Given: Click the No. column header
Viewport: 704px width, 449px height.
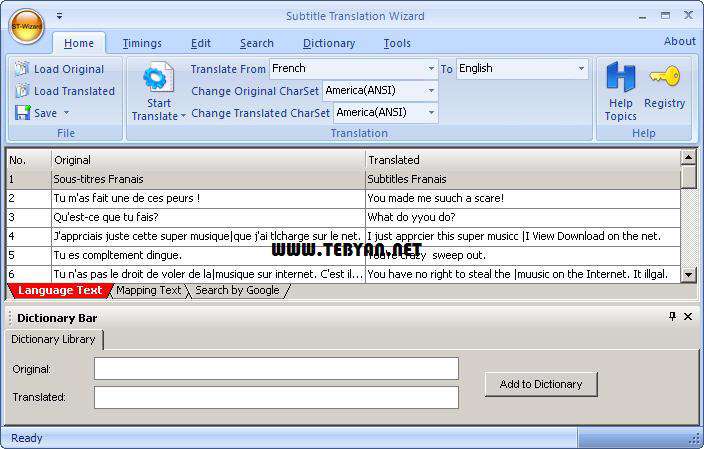Looking at the screenshot, I should tap(29, 160).
